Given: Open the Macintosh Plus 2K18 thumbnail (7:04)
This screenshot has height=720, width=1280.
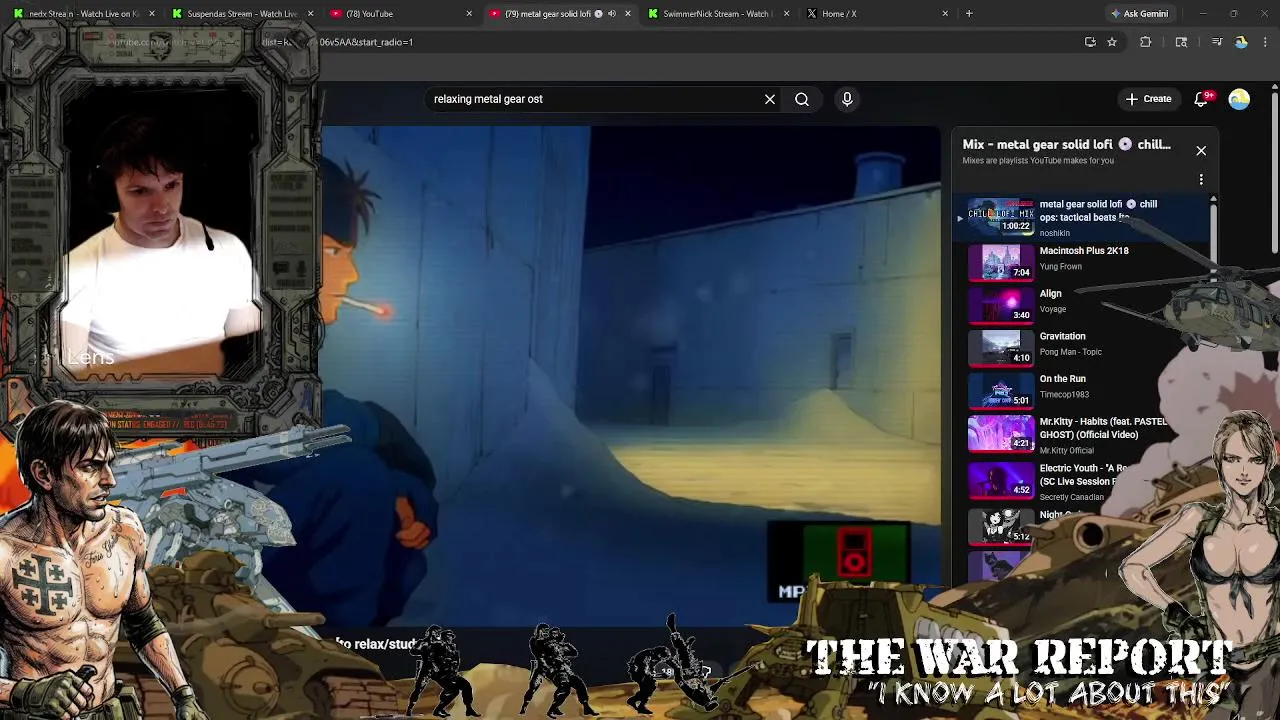Looking at the screenshot, I should pos(1001,262).
